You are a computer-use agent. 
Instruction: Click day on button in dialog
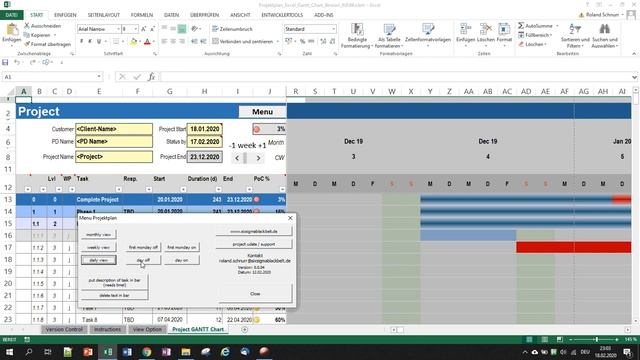coord(182,260)
